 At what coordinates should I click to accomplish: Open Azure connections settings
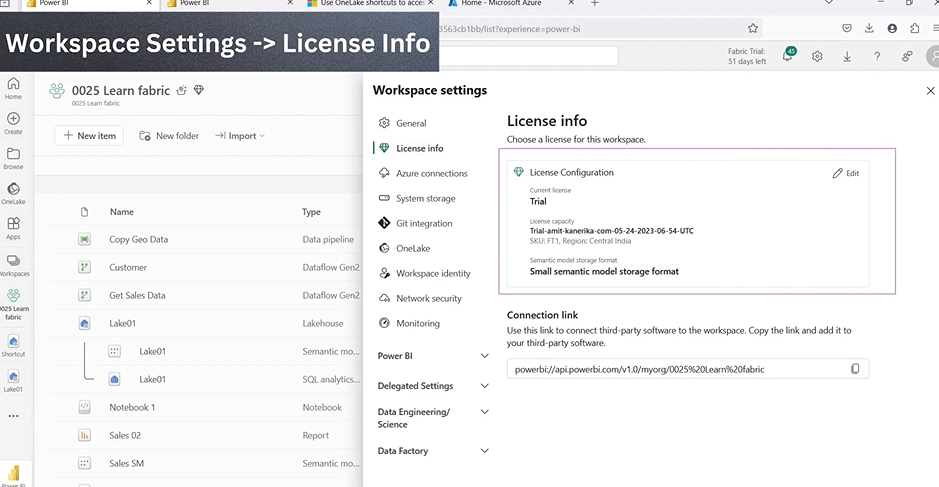tap(423, 174)
